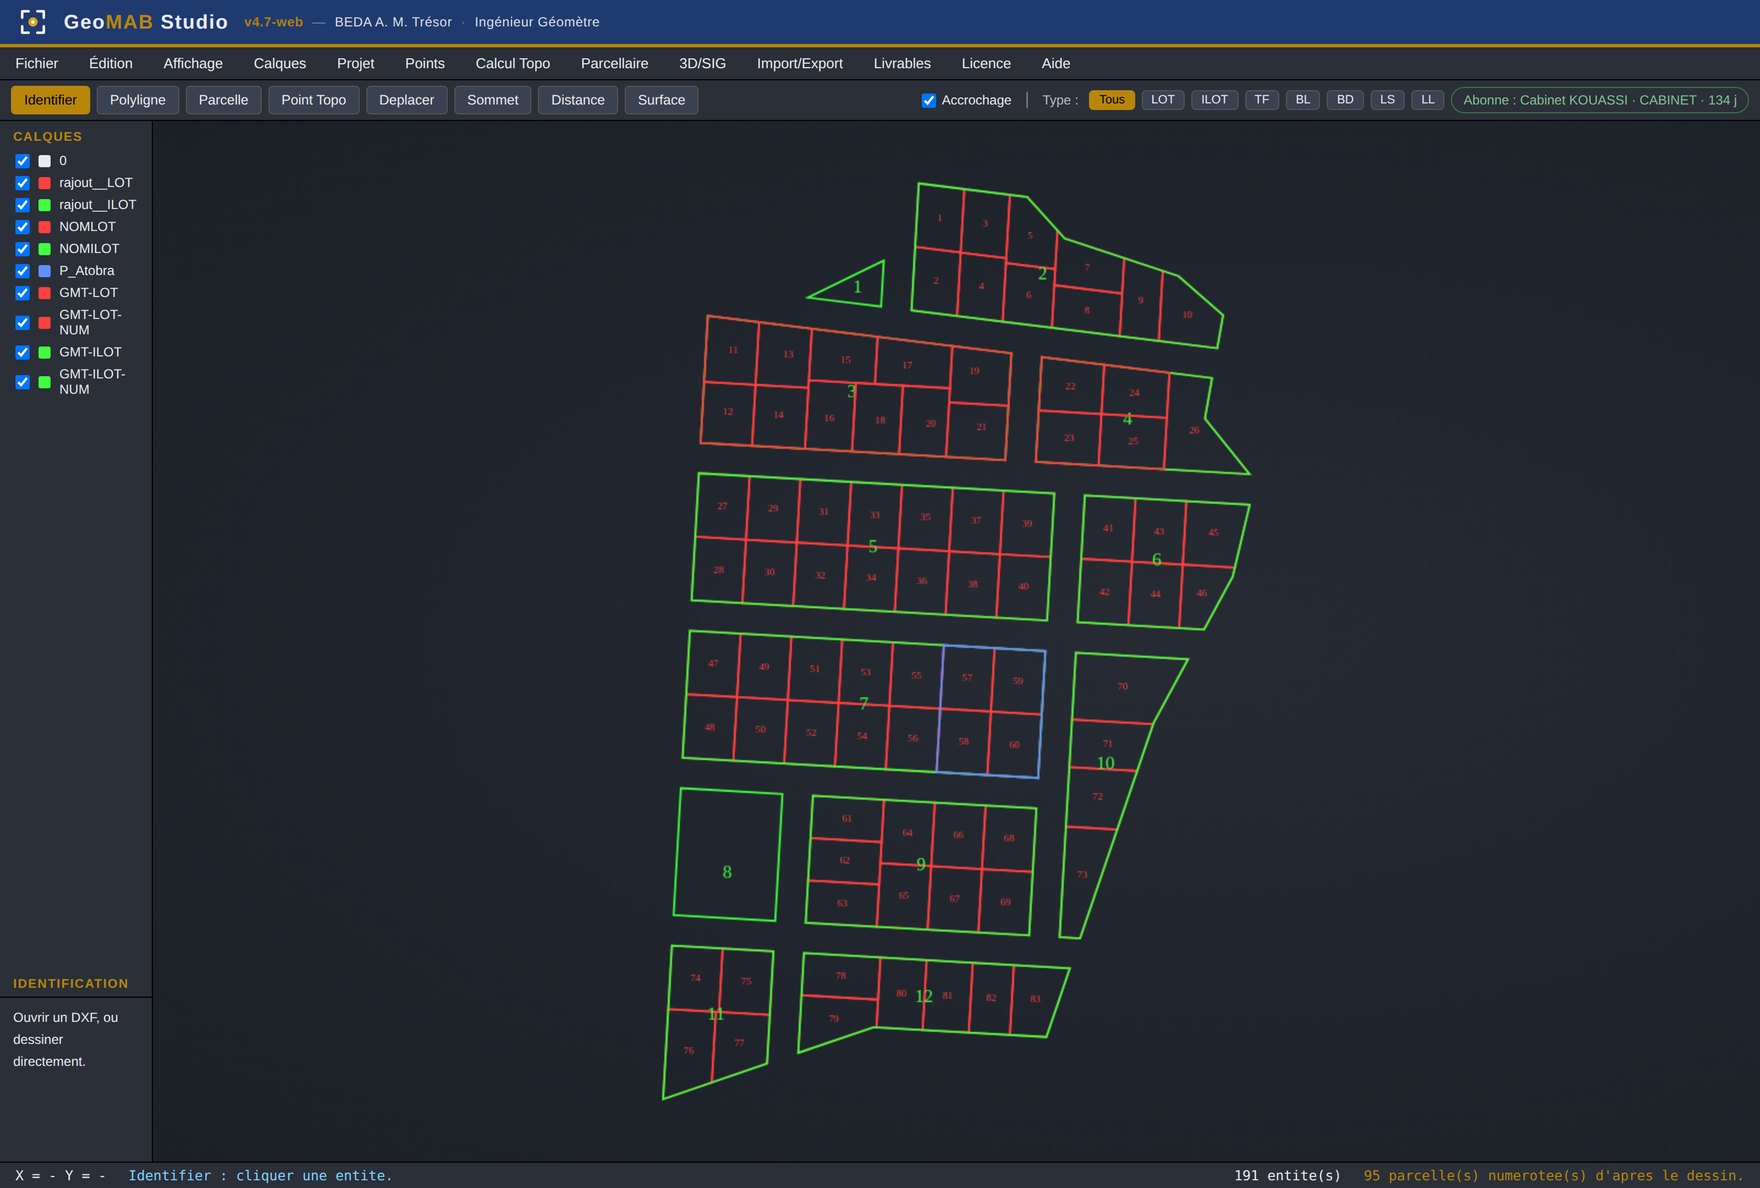Image resolution: width=1760 pixels, height=1188 pixels.
Task: Open the Aide menu
Action: pyautogui.click(x=1055, y=63)
